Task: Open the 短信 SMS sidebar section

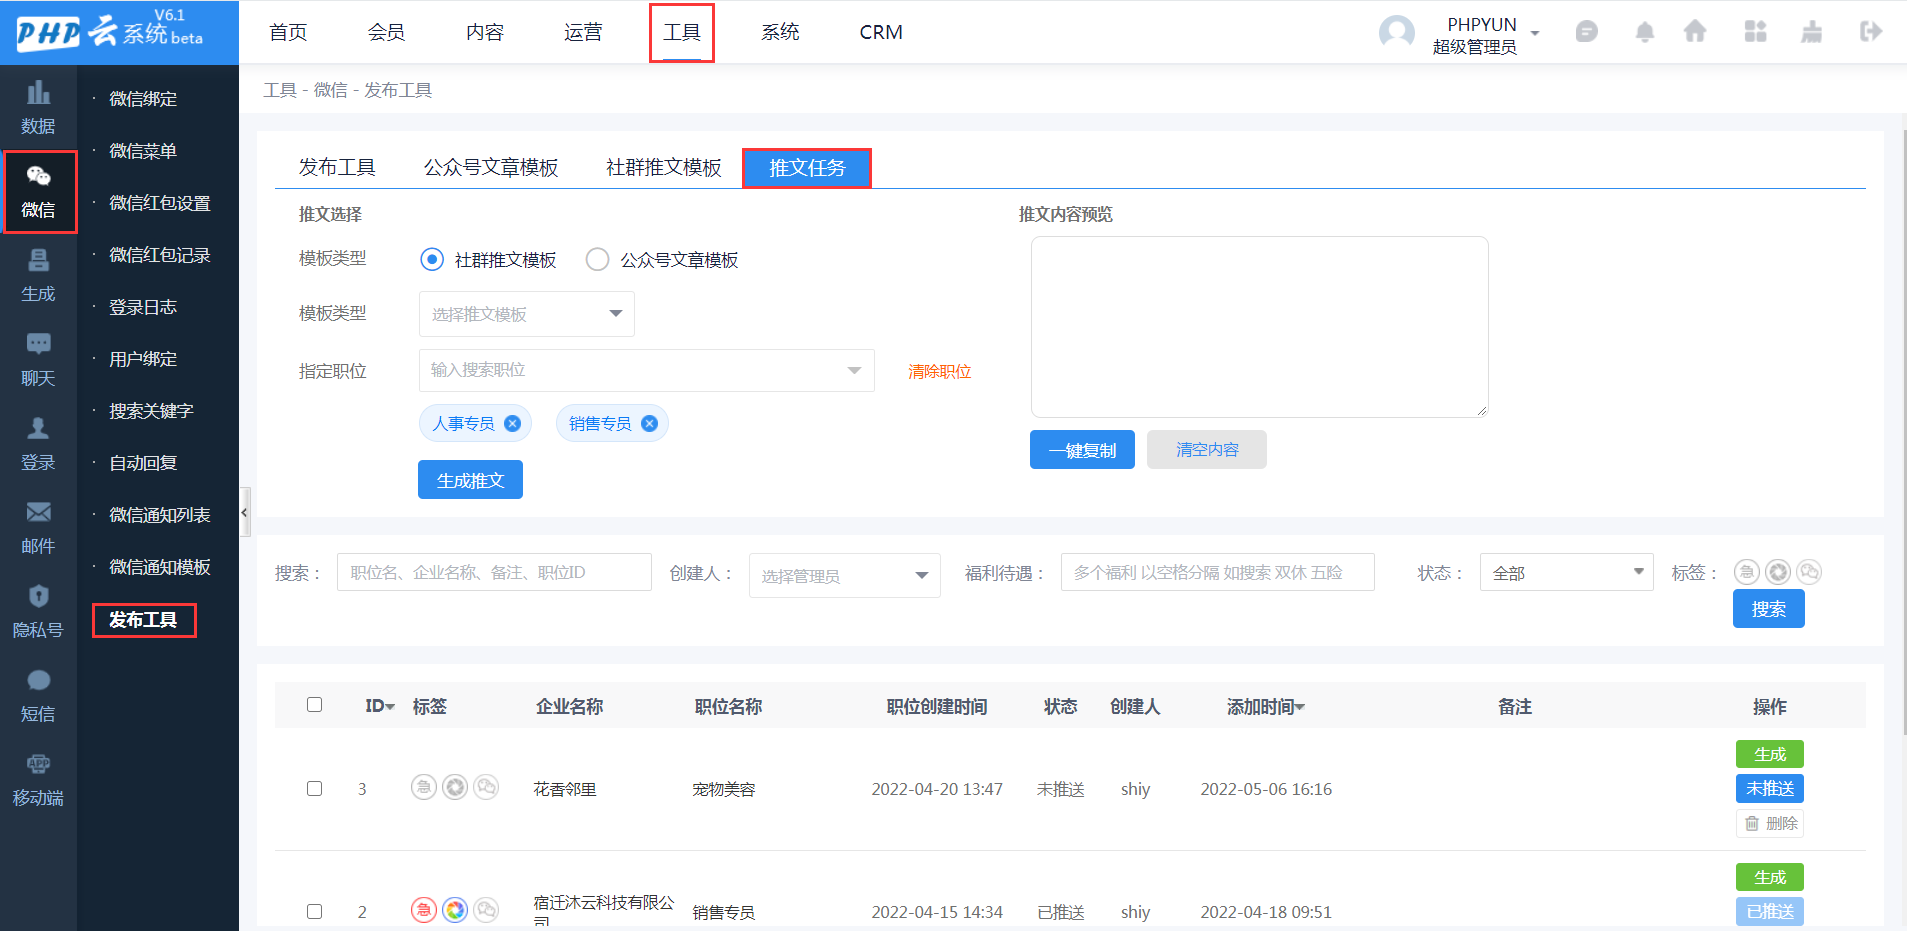Action: tap(38, 696)
